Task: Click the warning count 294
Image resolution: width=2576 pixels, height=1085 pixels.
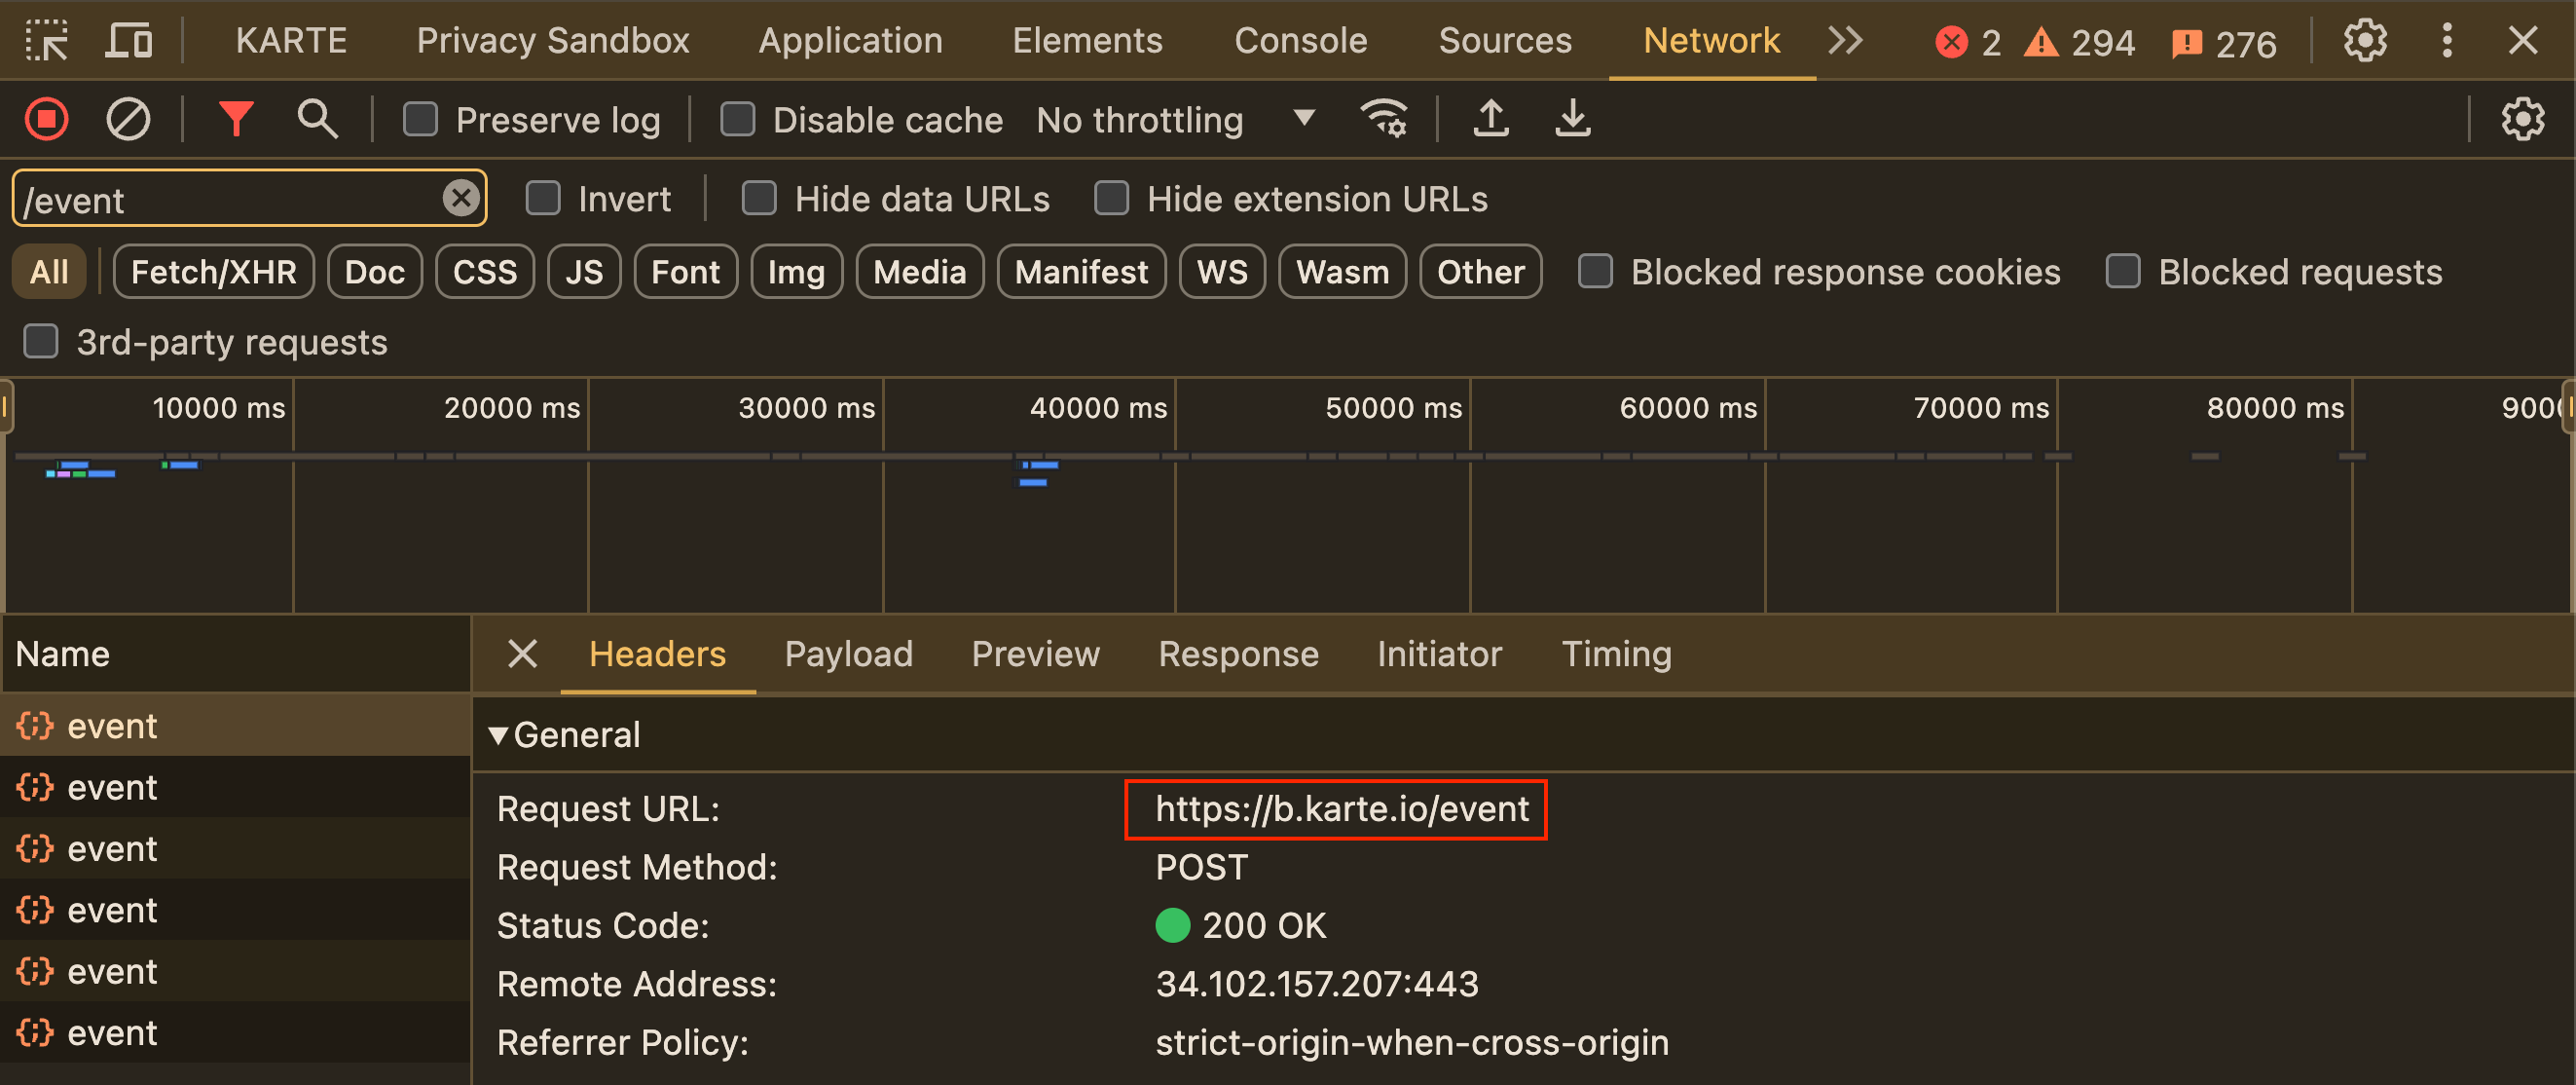Action: 2079,42
